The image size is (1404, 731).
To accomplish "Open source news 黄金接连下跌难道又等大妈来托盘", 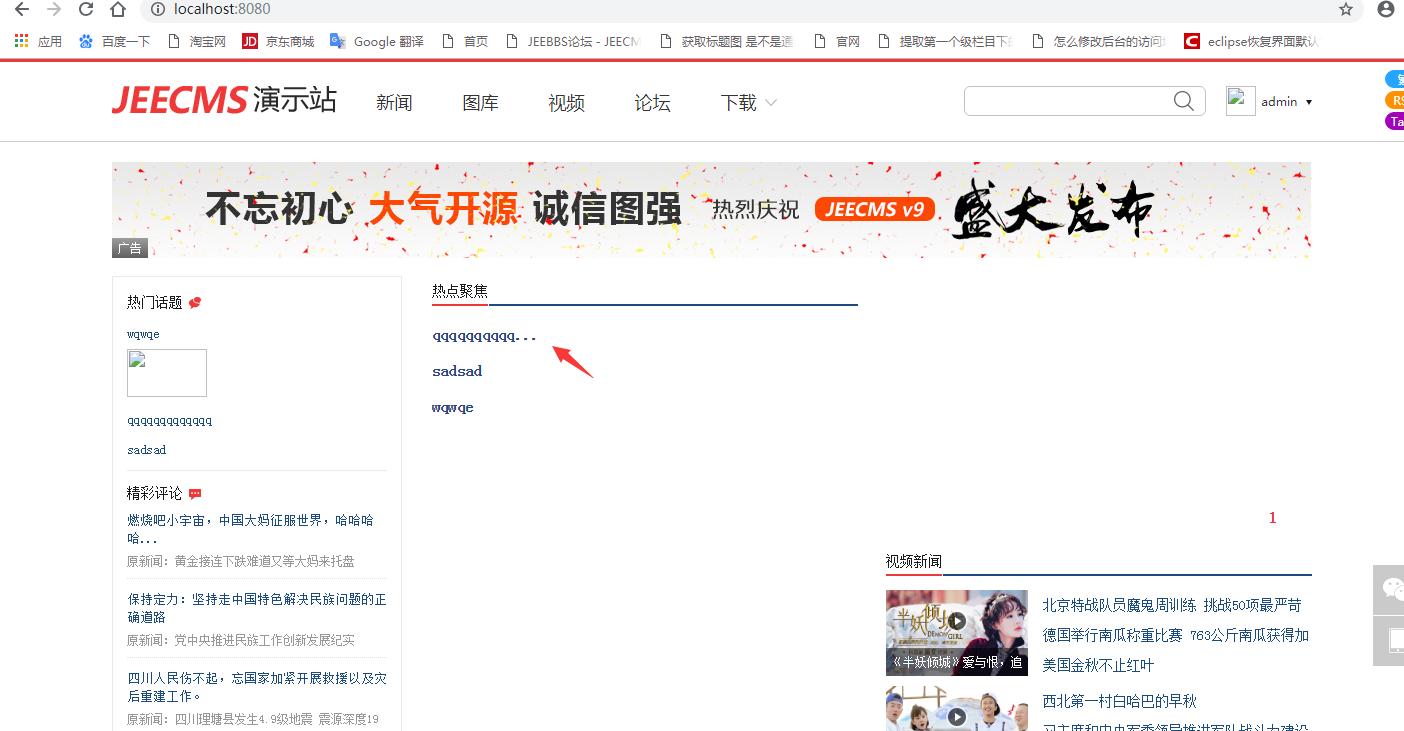I will (x=264, y=561).
